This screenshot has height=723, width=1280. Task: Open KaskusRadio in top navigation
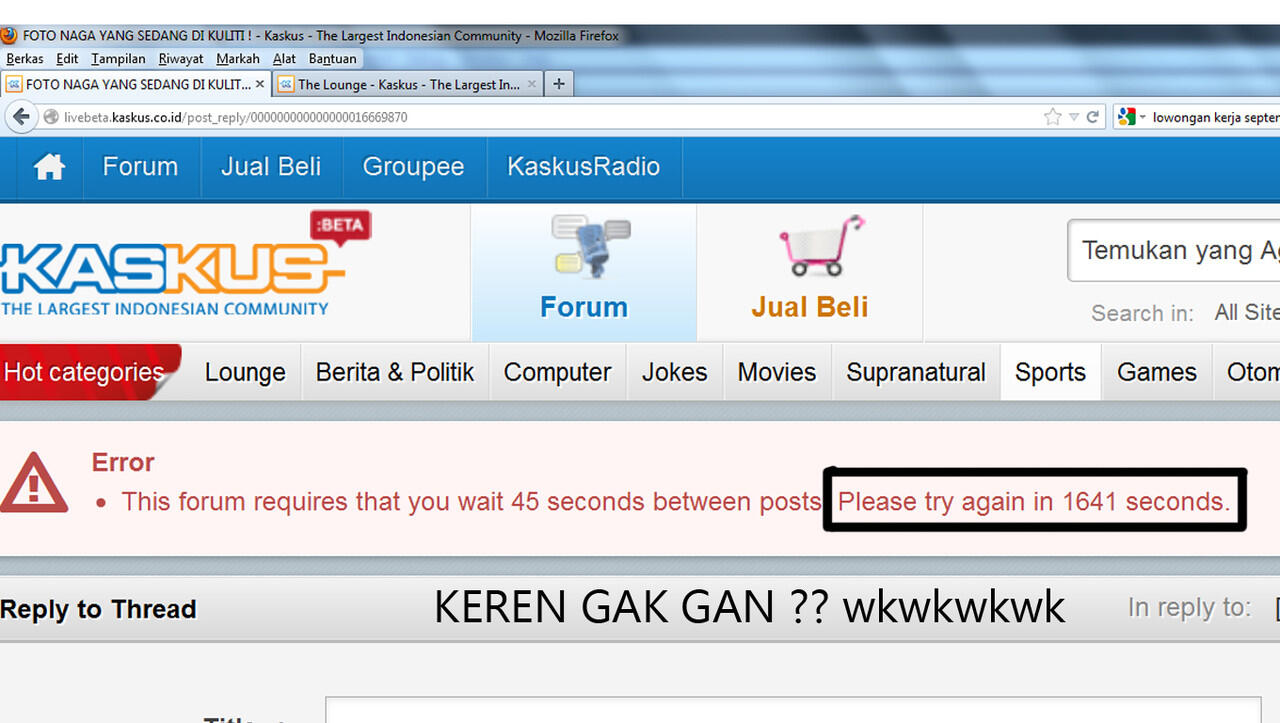[584, 166]
